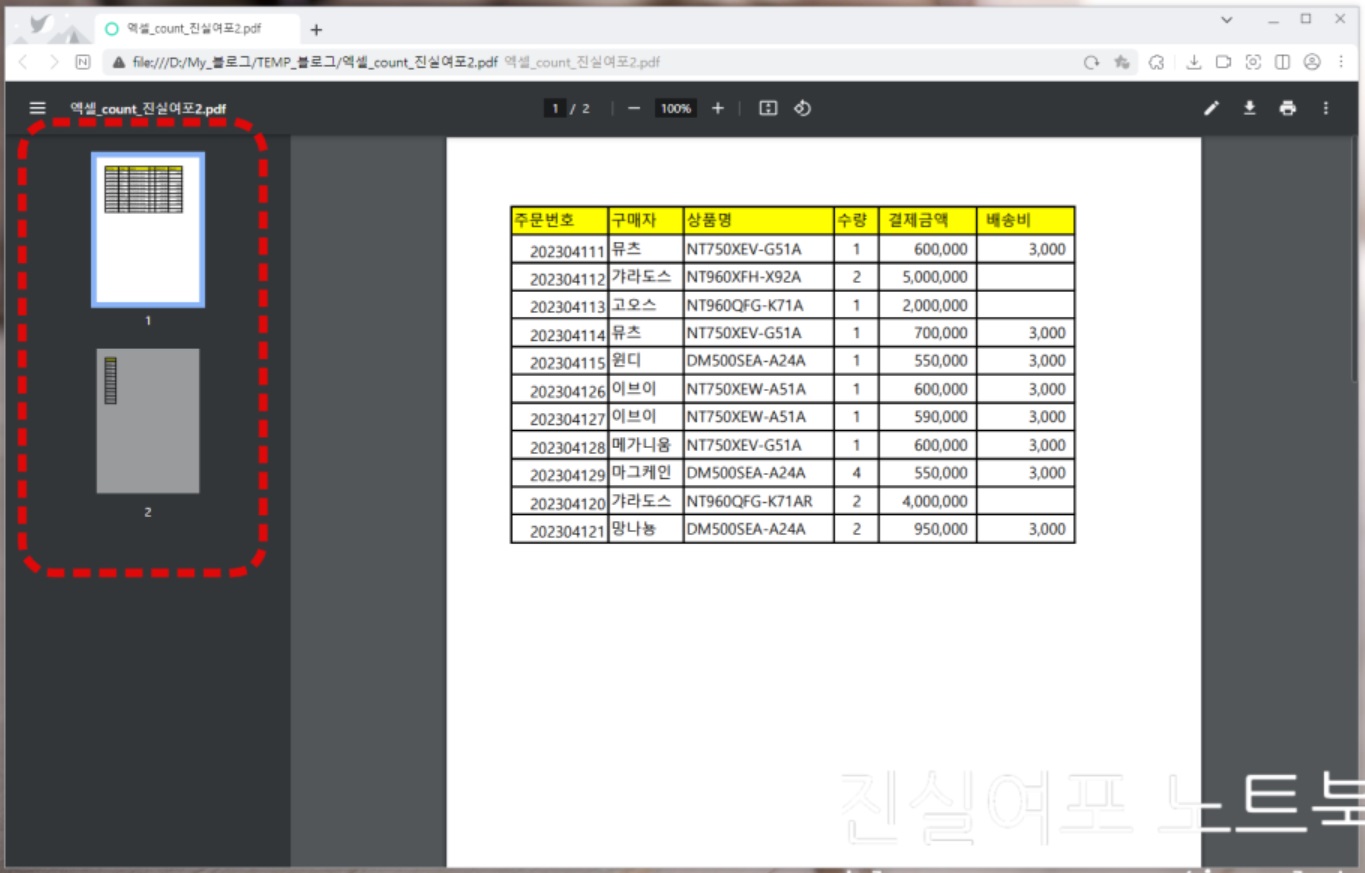Click the 100% zoom level field
The width and height of the screenshot is (1365, 873).
(x=676, y=108)
